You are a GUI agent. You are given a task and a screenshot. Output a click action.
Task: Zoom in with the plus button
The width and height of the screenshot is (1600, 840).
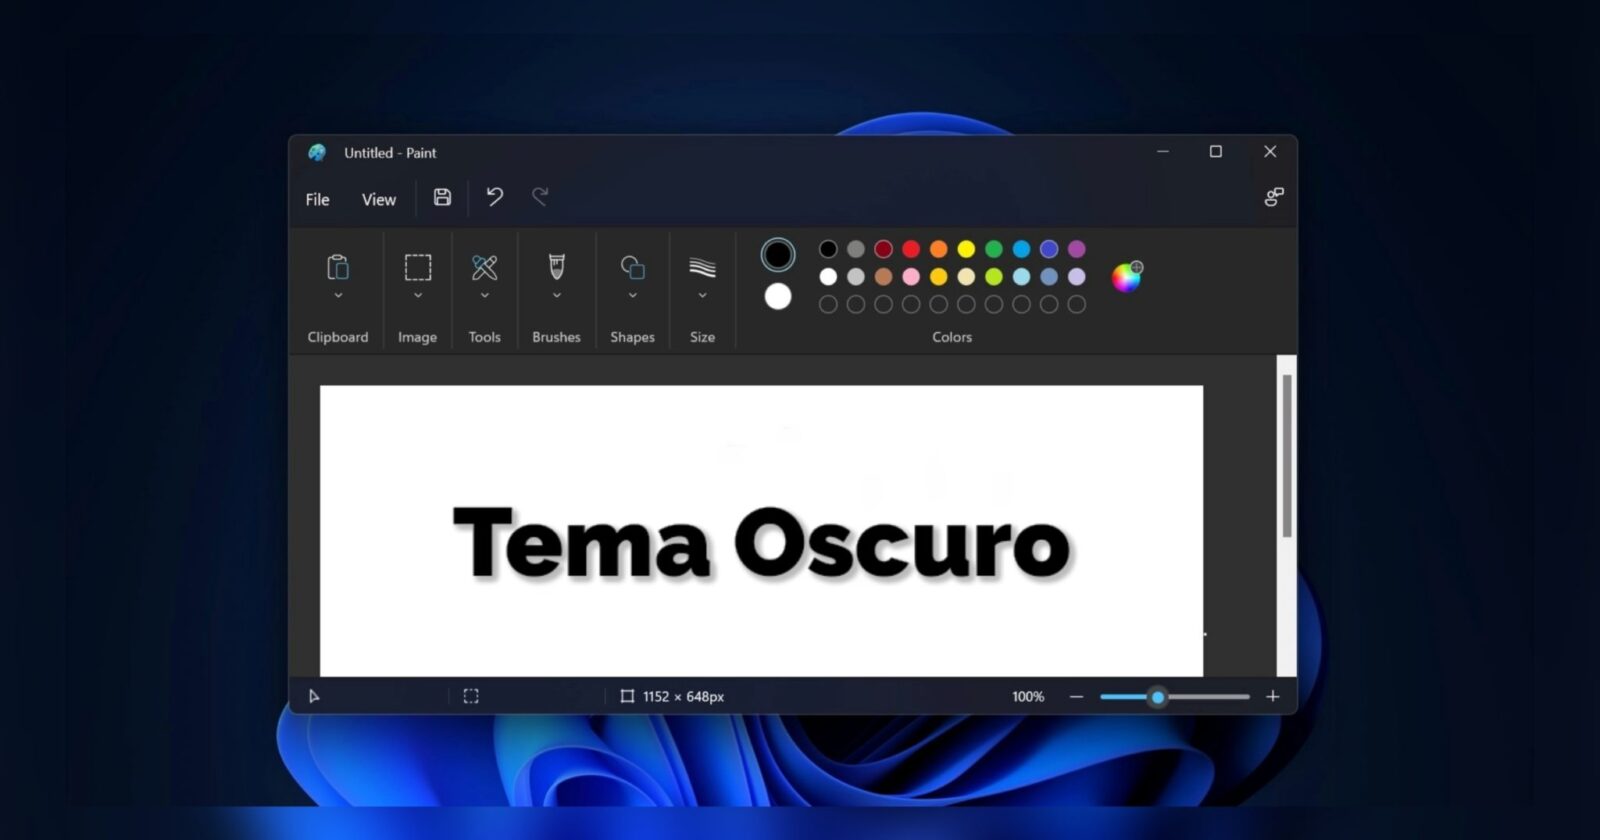click(1272, 696)
